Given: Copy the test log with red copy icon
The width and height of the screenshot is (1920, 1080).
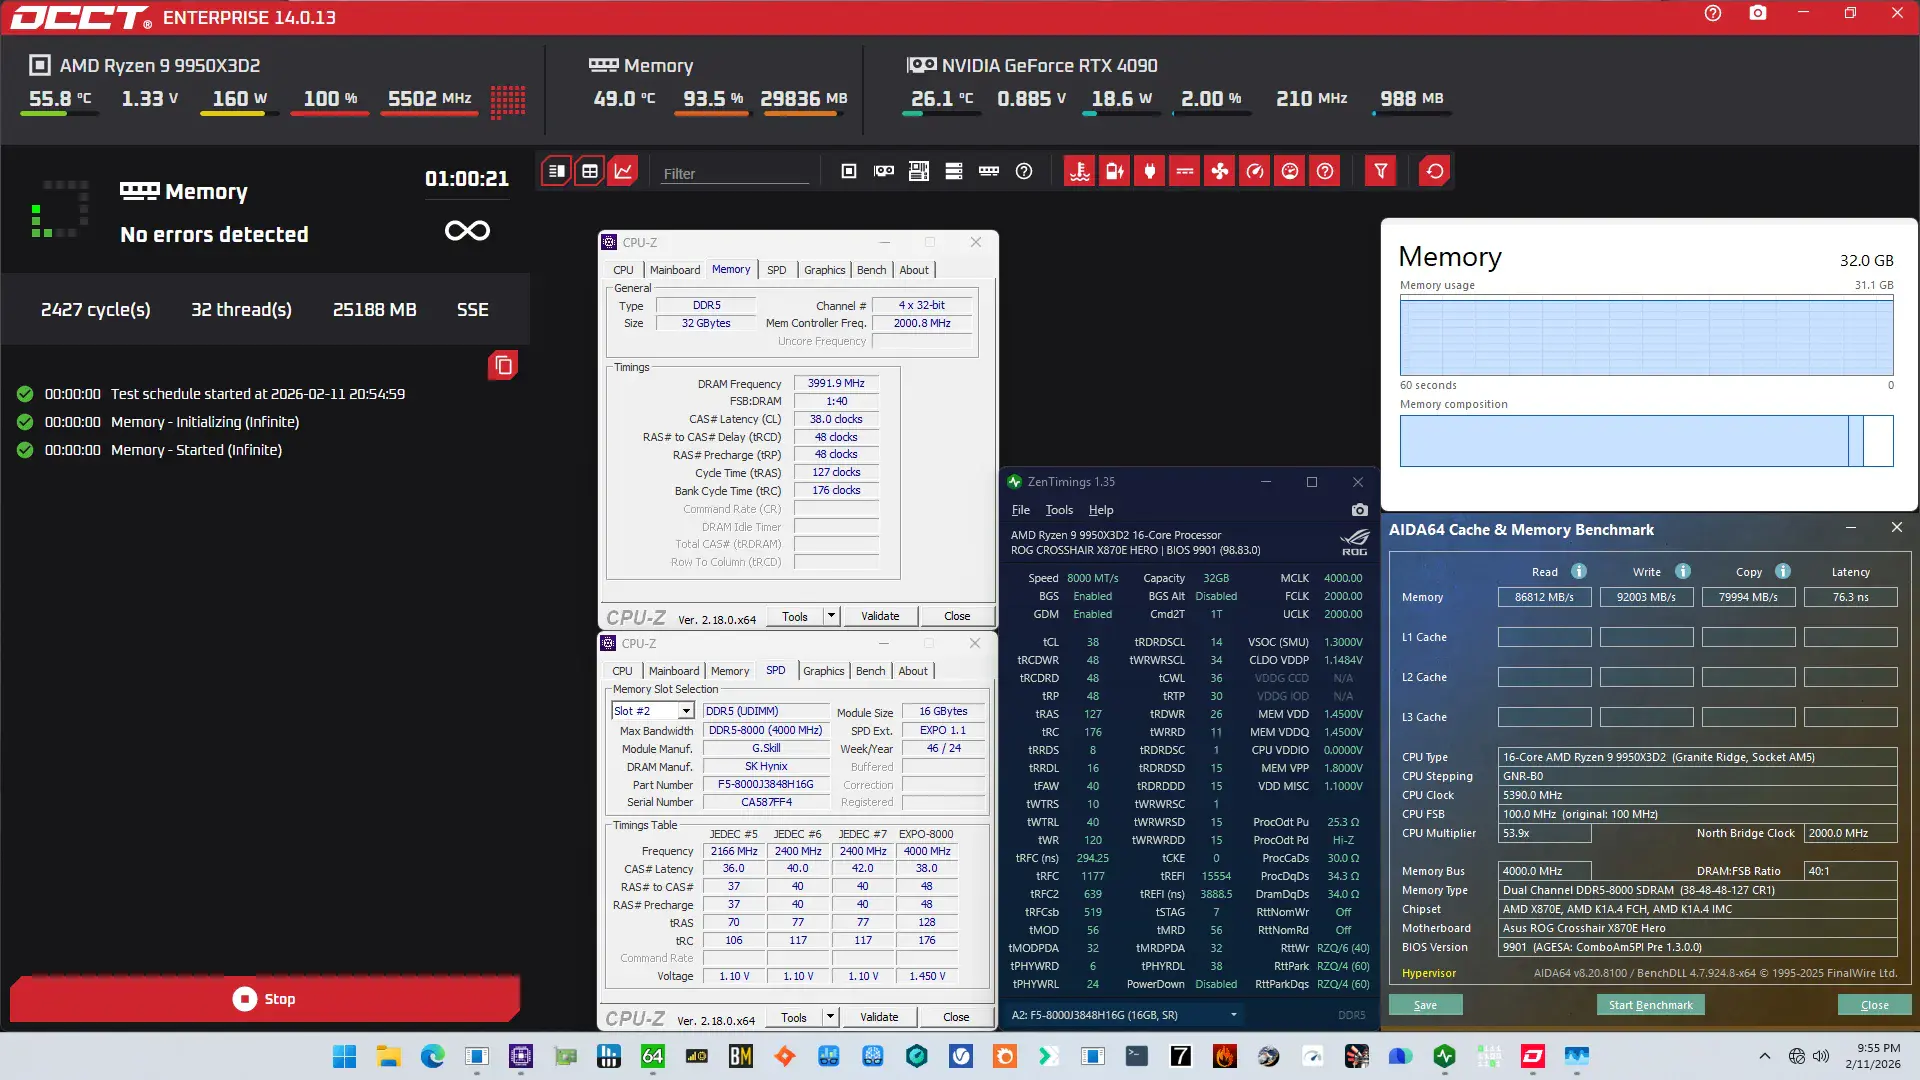Looking at the screenshot, I should [x=503, y=366].
